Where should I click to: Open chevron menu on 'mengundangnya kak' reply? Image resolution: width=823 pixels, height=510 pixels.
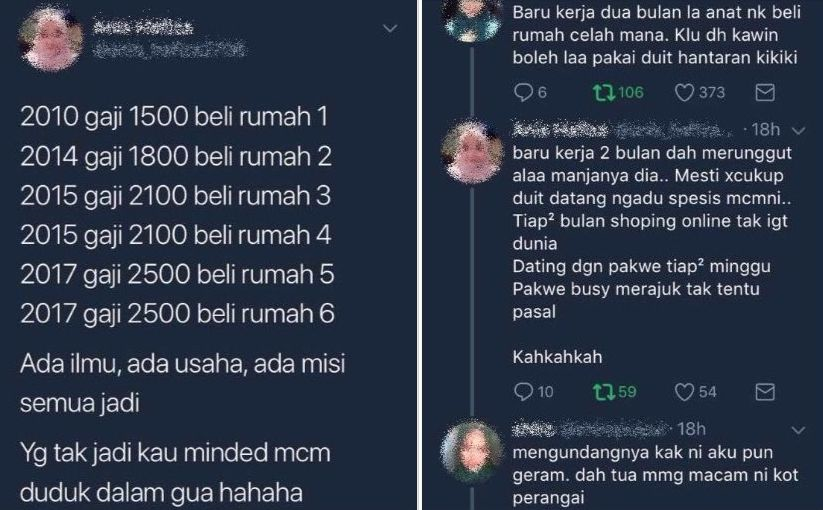[x=798, y=431]
